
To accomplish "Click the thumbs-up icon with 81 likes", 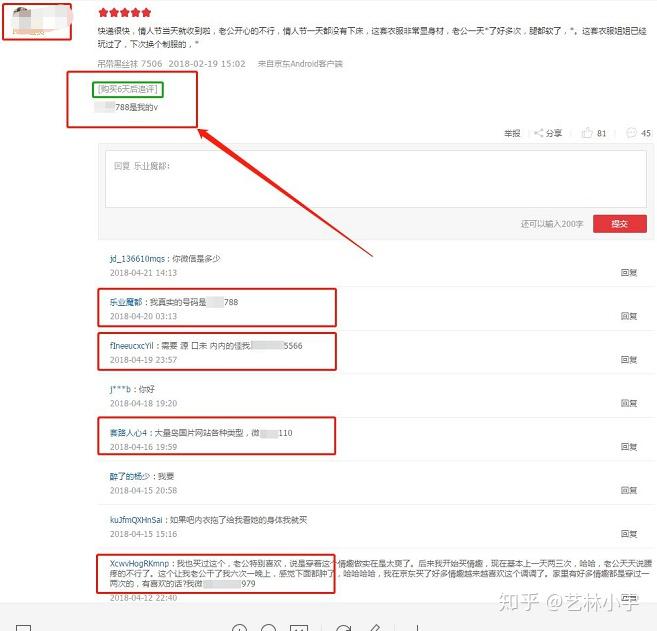I will 587,133.
